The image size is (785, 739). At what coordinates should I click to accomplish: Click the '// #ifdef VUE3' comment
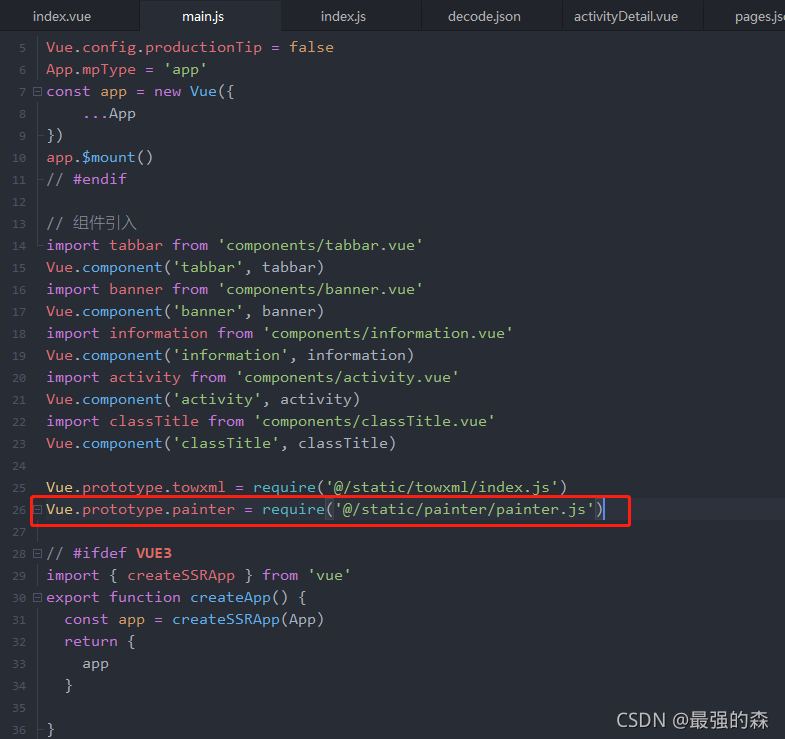coord(109,554)
